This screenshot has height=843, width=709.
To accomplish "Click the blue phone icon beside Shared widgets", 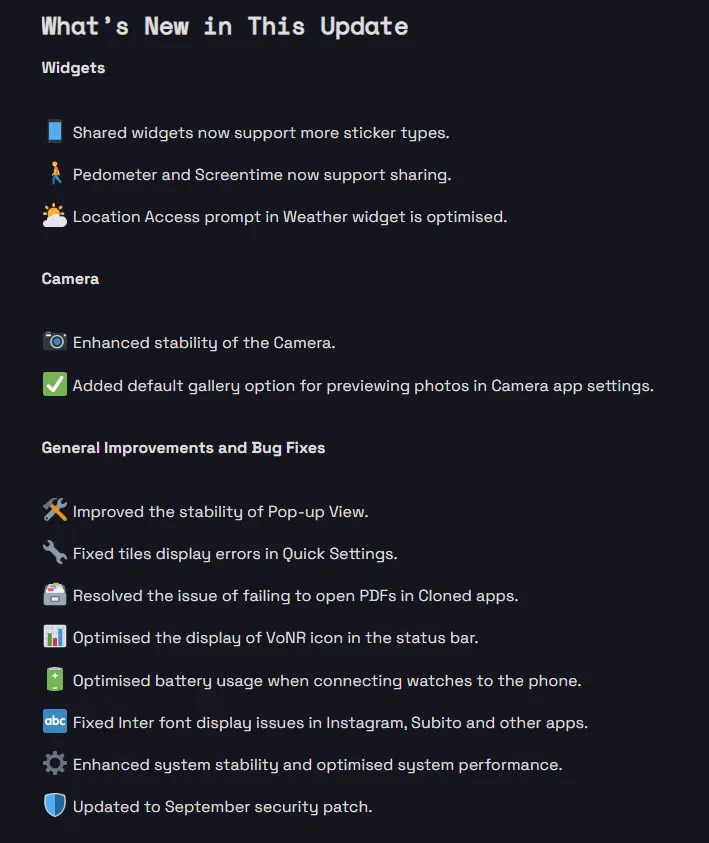I will click(55, 132).
